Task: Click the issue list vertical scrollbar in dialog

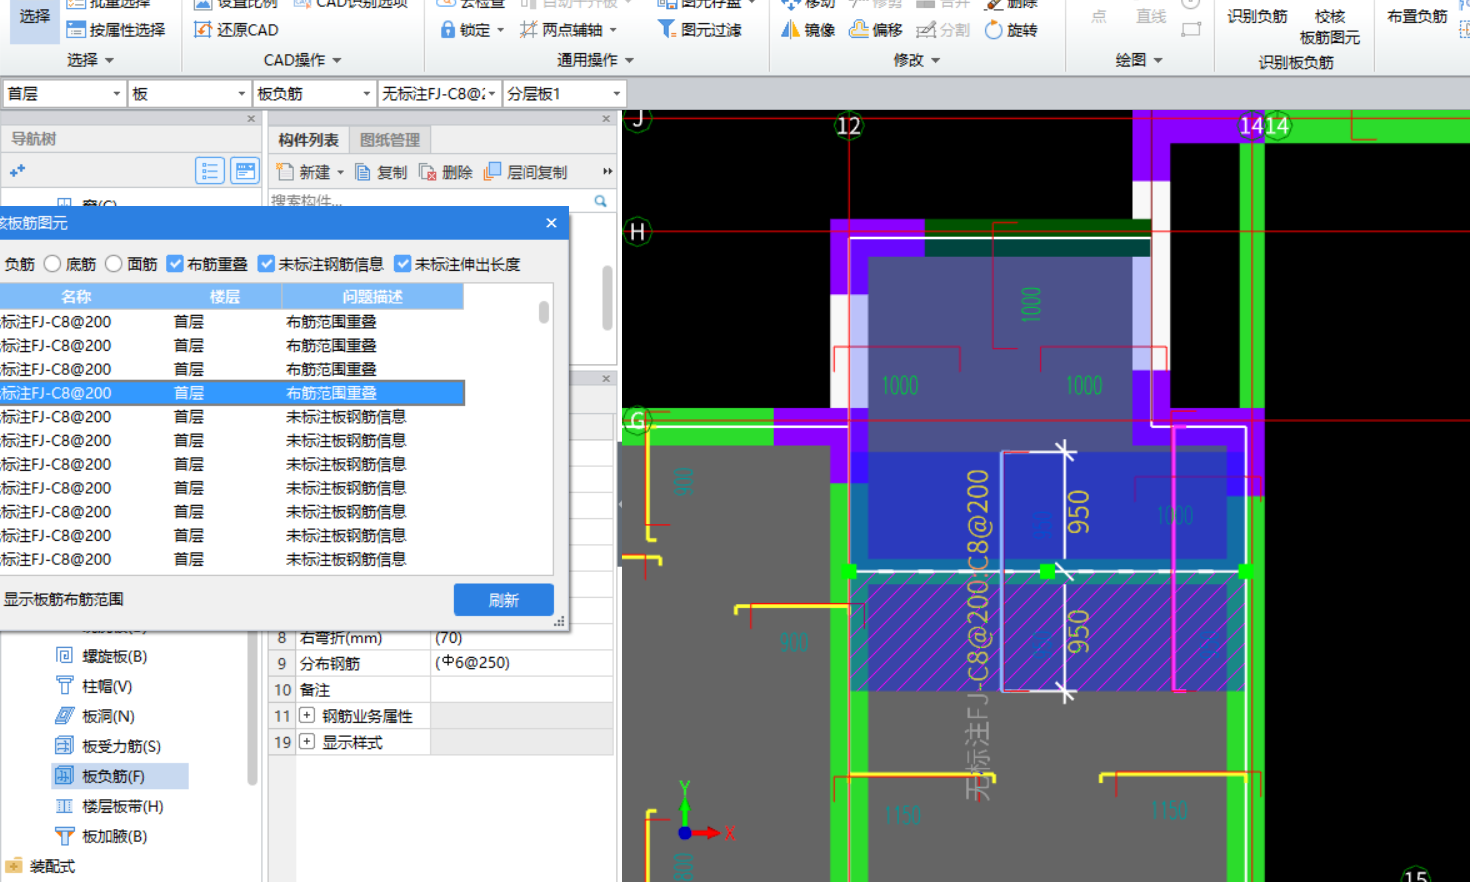Action: pos(544,312)
